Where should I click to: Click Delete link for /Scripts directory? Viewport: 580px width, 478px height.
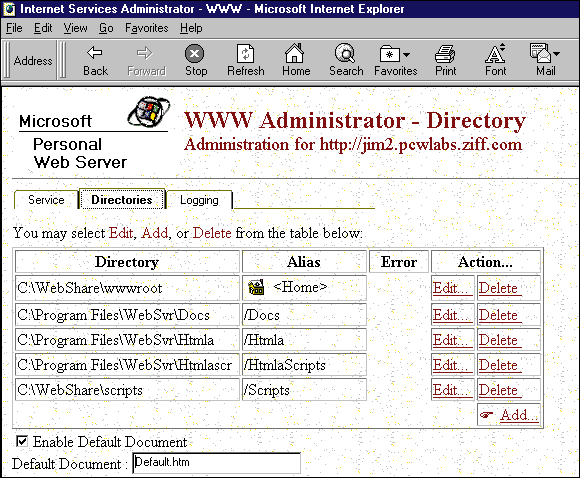tap(500, 390)
